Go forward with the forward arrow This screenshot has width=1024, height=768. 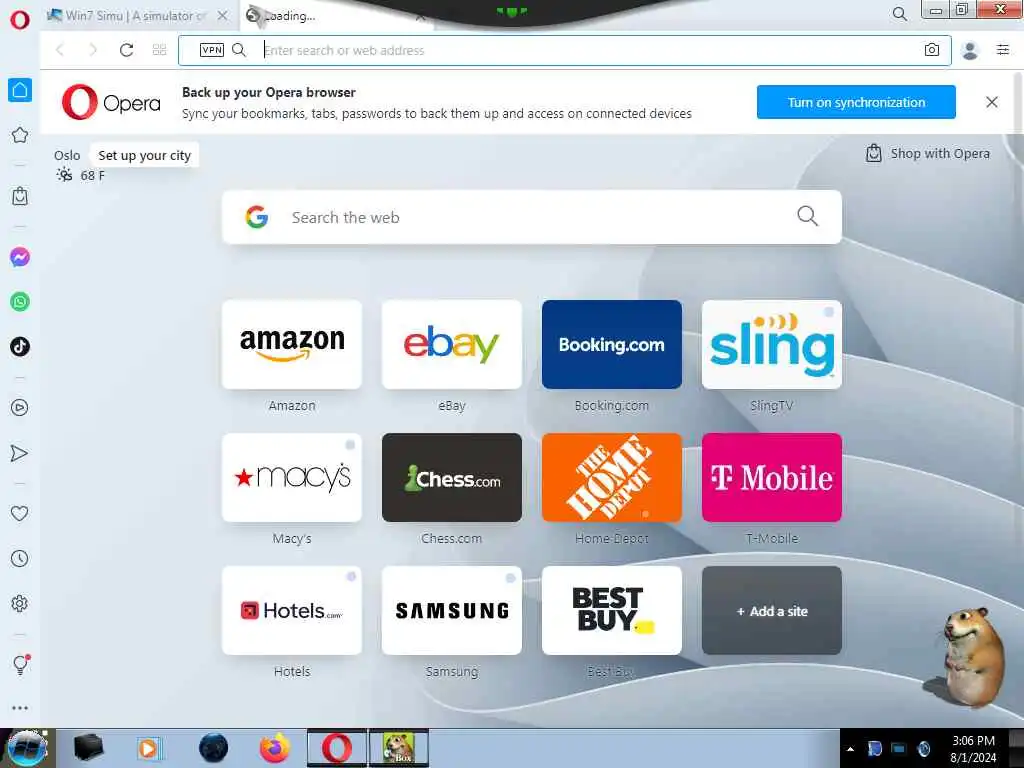pos(93,50)
